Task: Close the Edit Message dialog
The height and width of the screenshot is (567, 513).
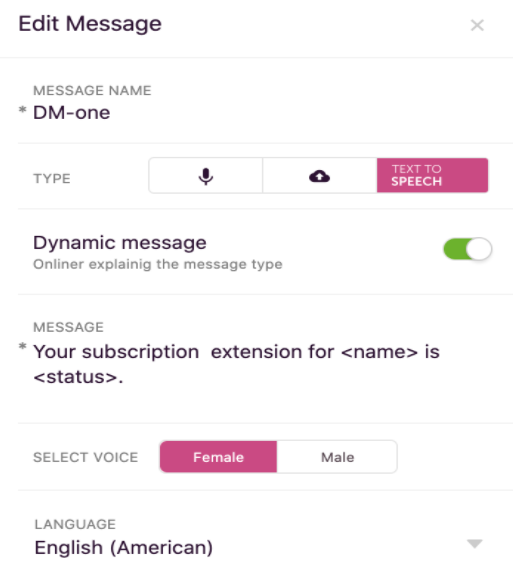Action: pos(477,25)
